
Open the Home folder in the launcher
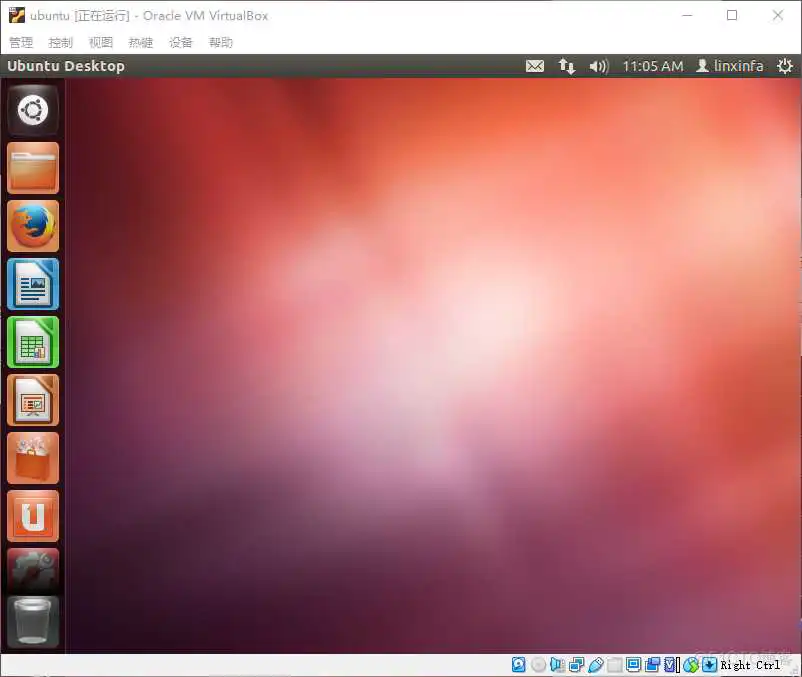click(33, 168)
